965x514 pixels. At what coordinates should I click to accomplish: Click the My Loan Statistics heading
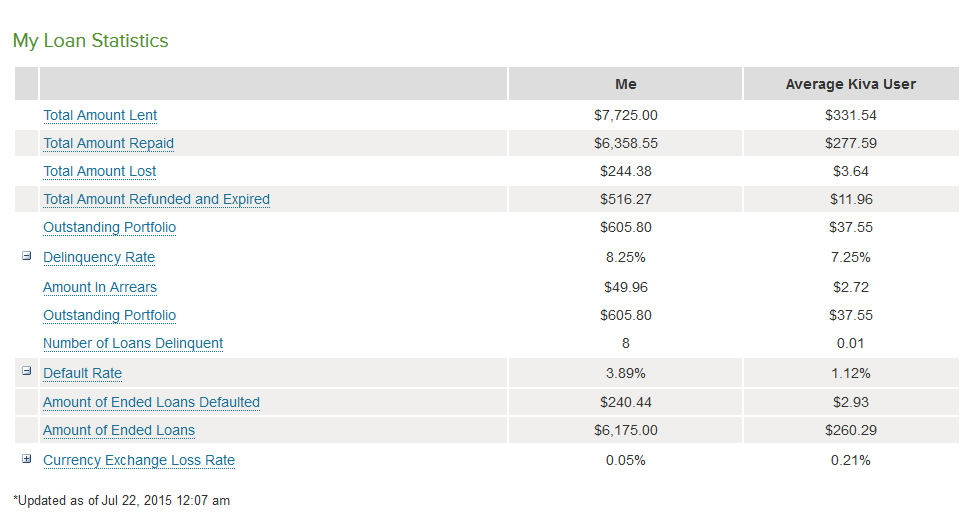pos(90,41)
